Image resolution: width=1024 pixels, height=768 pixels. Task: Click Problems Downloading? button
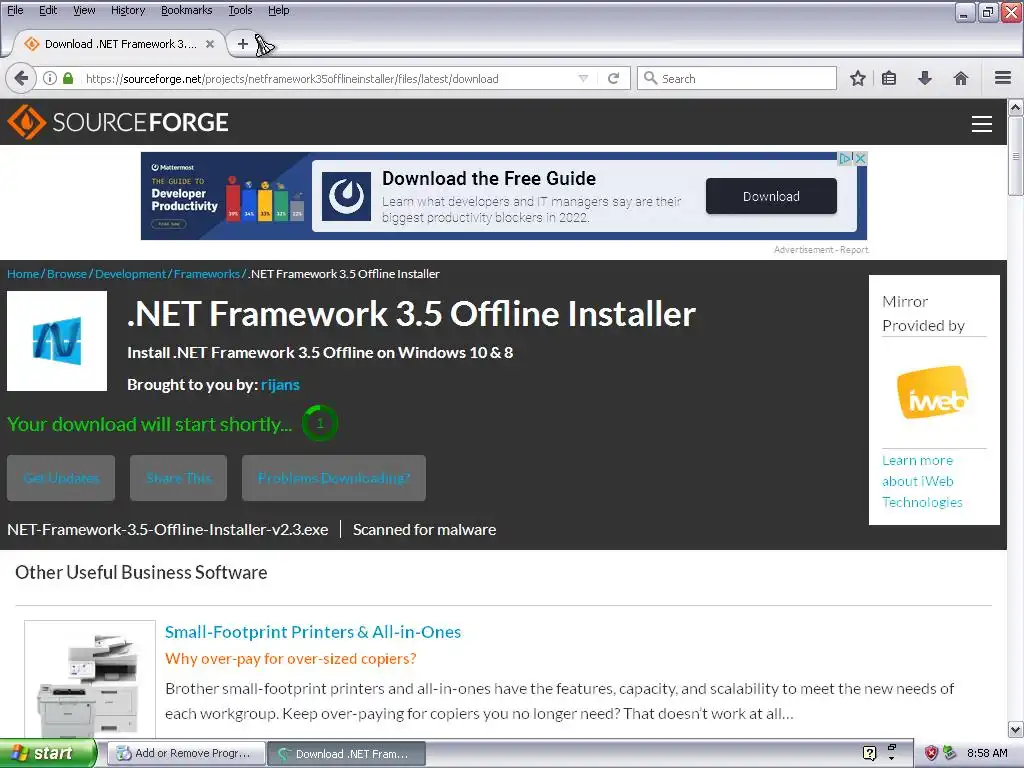click(x=334, y=478)
